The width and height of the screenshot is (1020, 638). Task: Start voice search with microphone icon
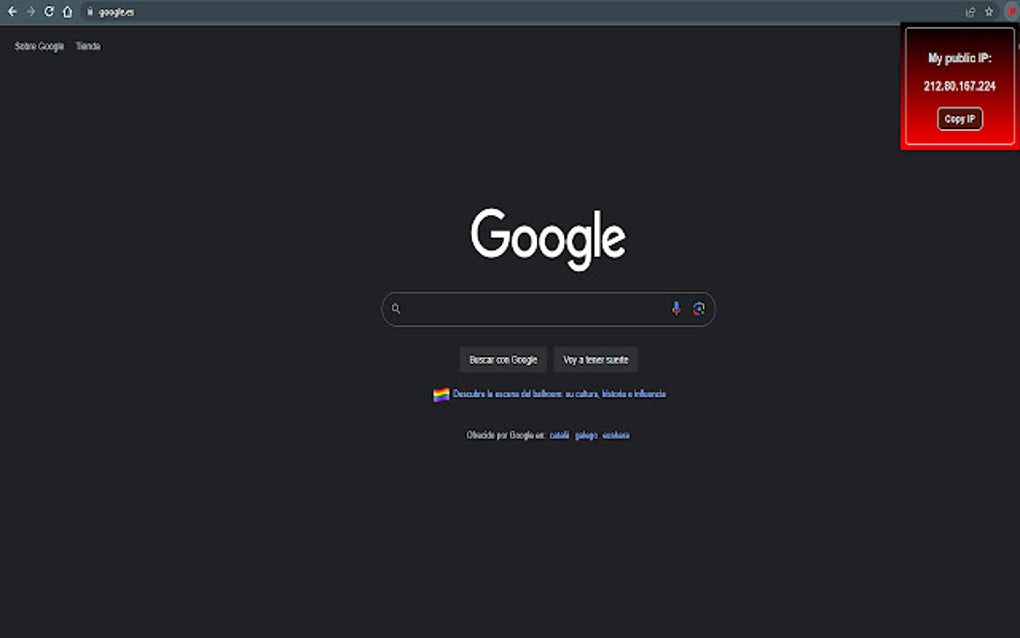(676, 309)
